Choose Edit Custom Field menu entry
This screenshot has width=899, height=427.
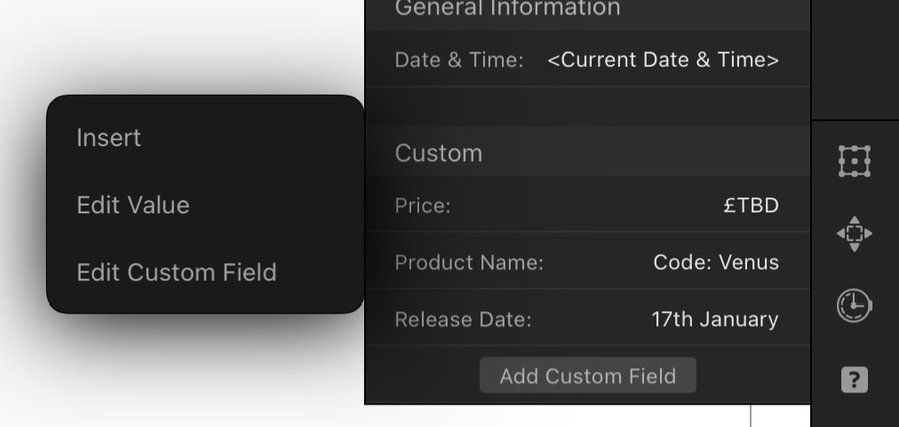[177, 272]
